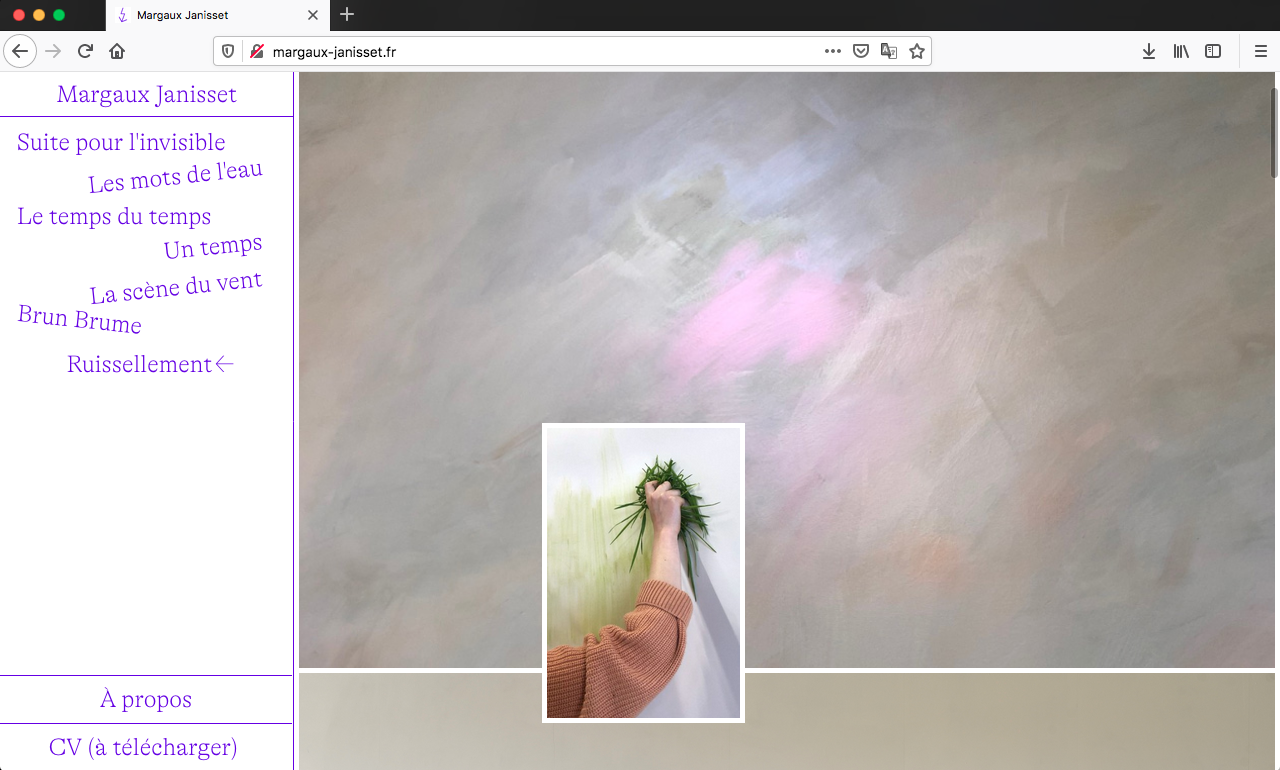1280x770 pixels.
Task: Go back to the previous page
Action: pyautogui.click(x=20, y=51)
